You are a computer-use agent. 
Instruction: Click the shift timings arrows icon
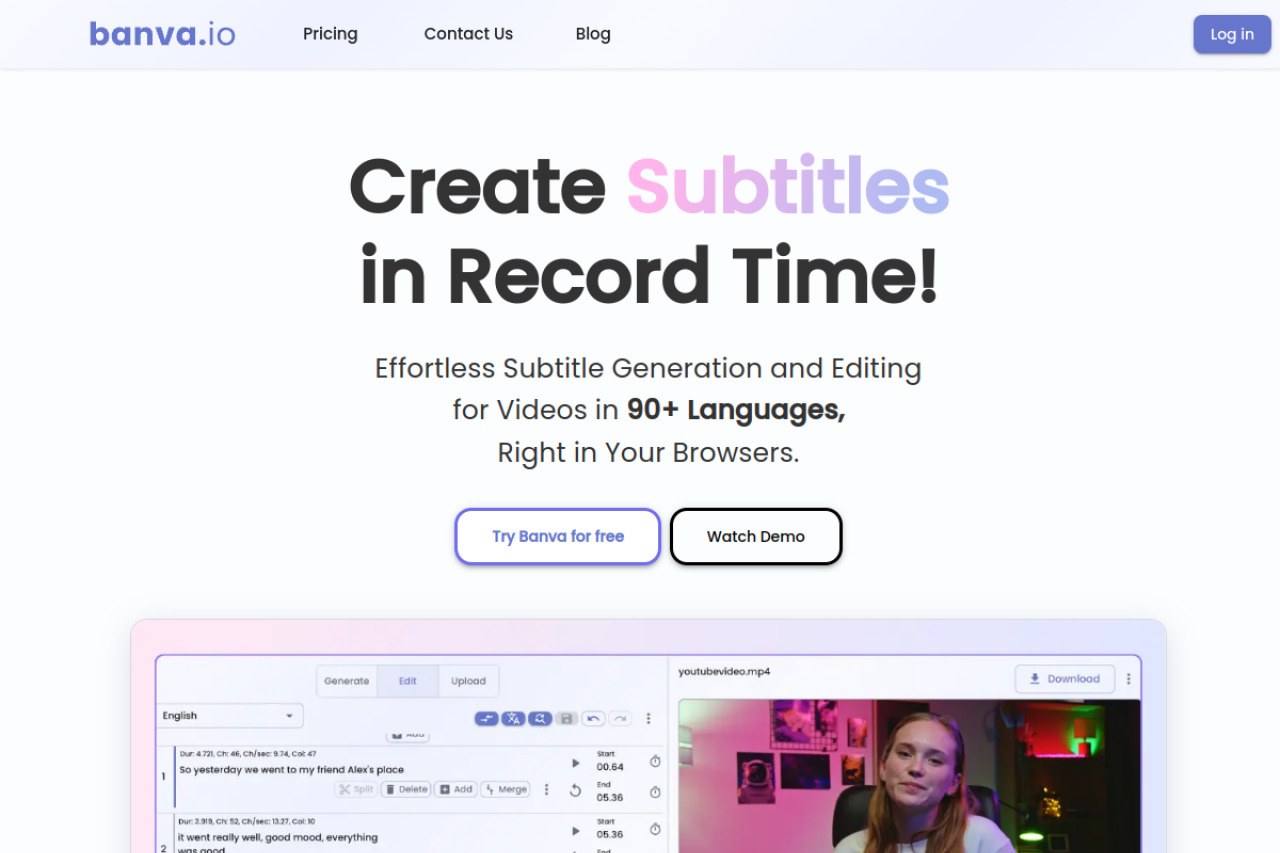click(x=486, y=718)
